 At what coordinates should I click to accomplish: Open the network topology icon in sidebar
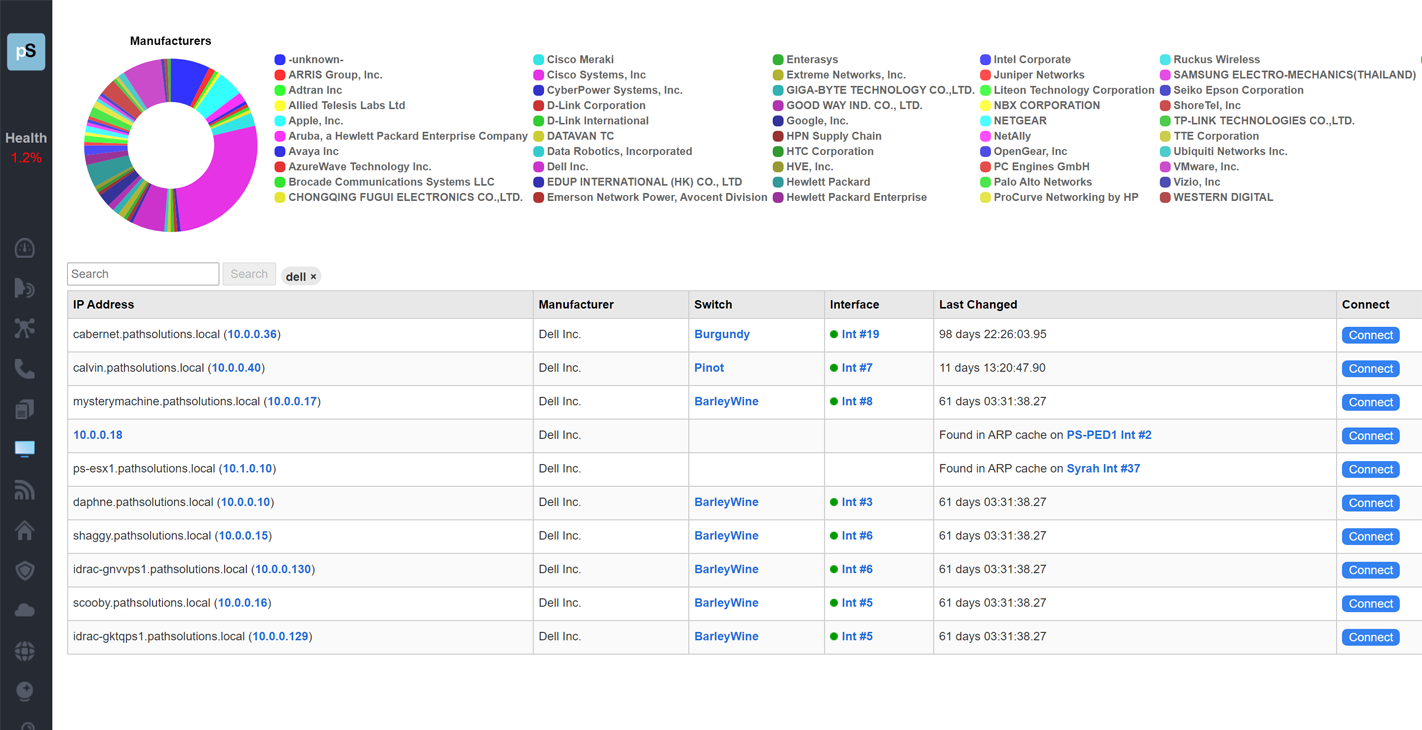[25, 328]
